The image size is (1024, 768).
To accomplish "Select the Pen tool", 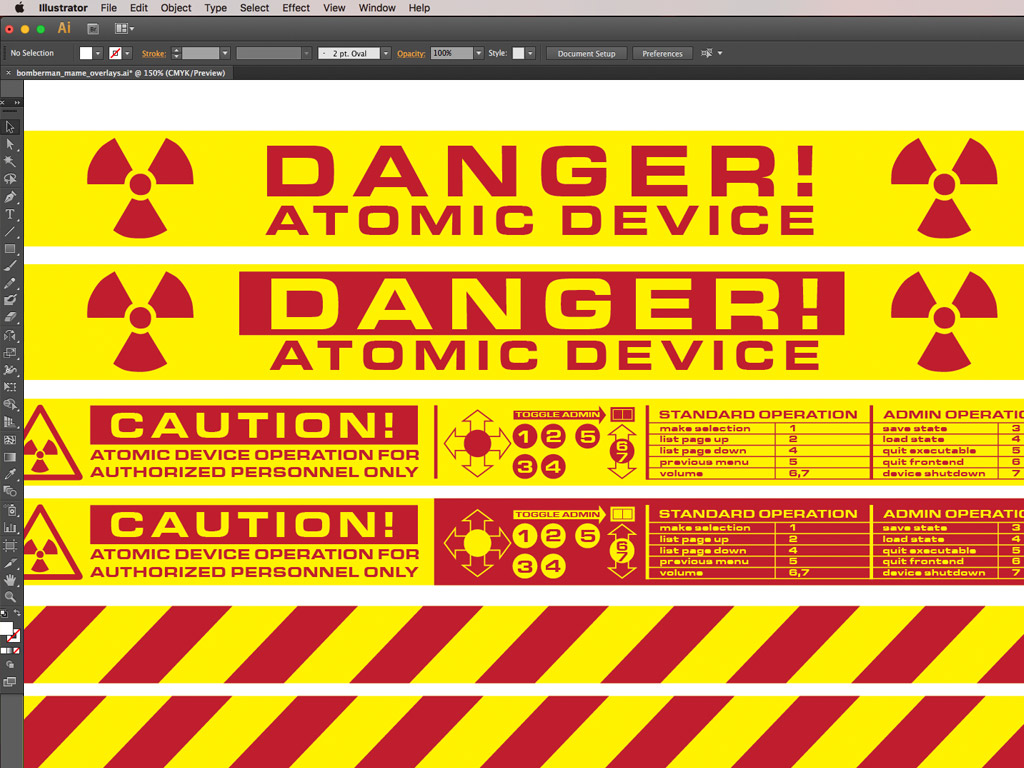I will 10,197.
